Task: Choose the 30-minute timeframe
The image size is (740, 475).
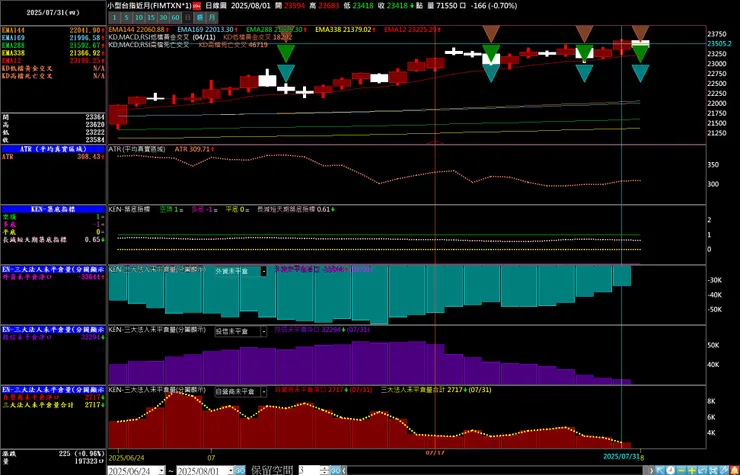Action: [x=163, y=17]
